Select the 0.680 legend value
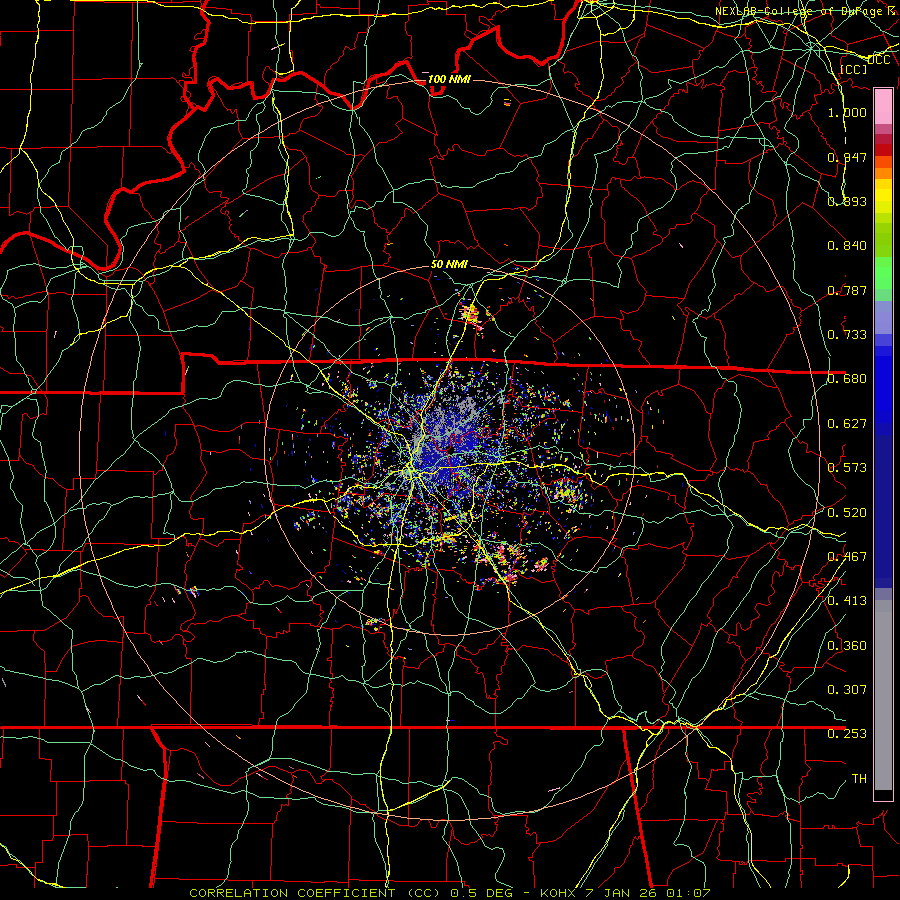 (x=847, y=379)
